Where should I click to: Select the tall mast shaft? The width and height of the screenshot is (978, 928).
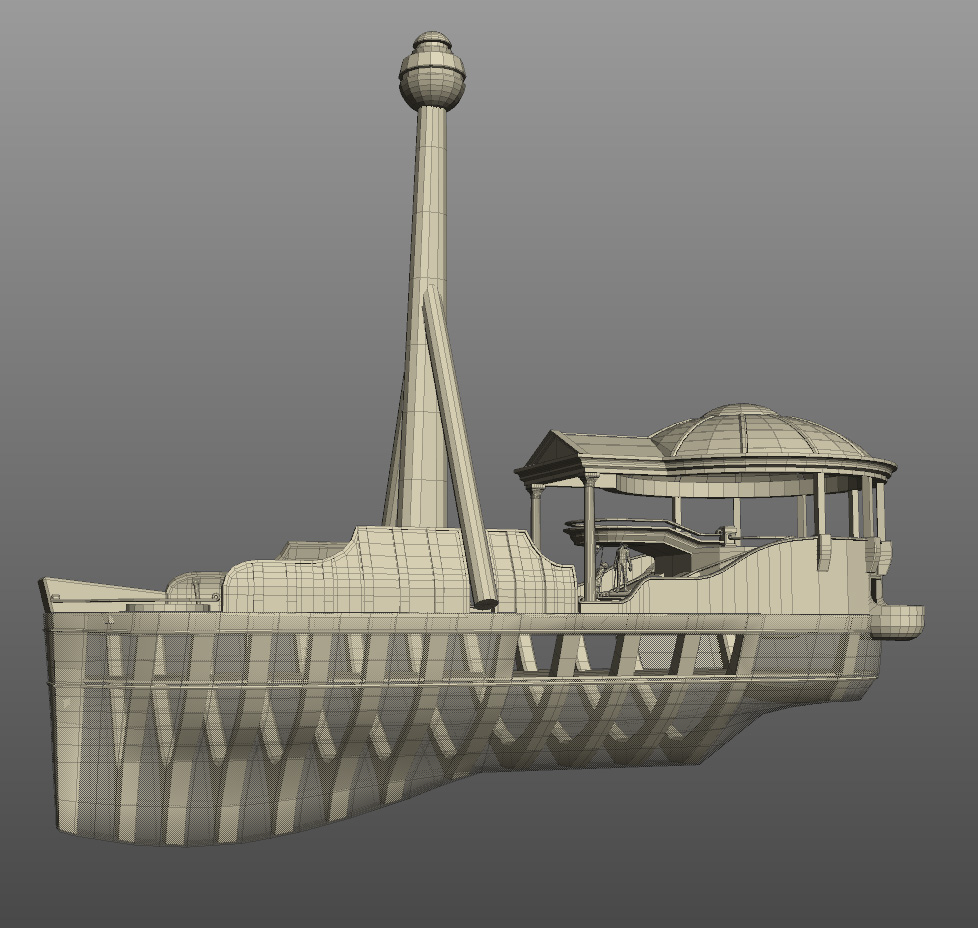click(x=427, y=318)
